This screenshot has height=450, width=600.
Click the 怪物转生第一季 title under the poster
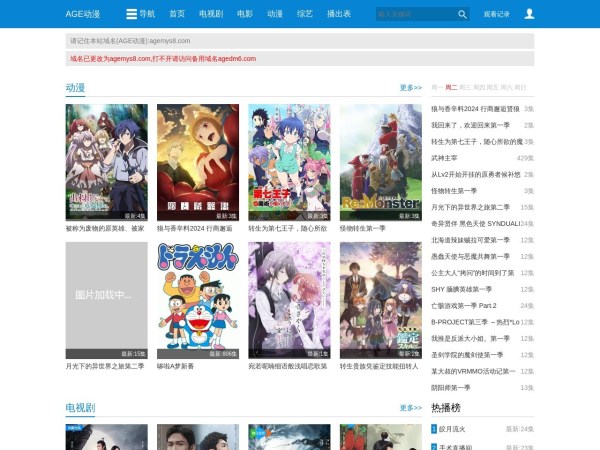pyautogui.click(x=362, y=228)
